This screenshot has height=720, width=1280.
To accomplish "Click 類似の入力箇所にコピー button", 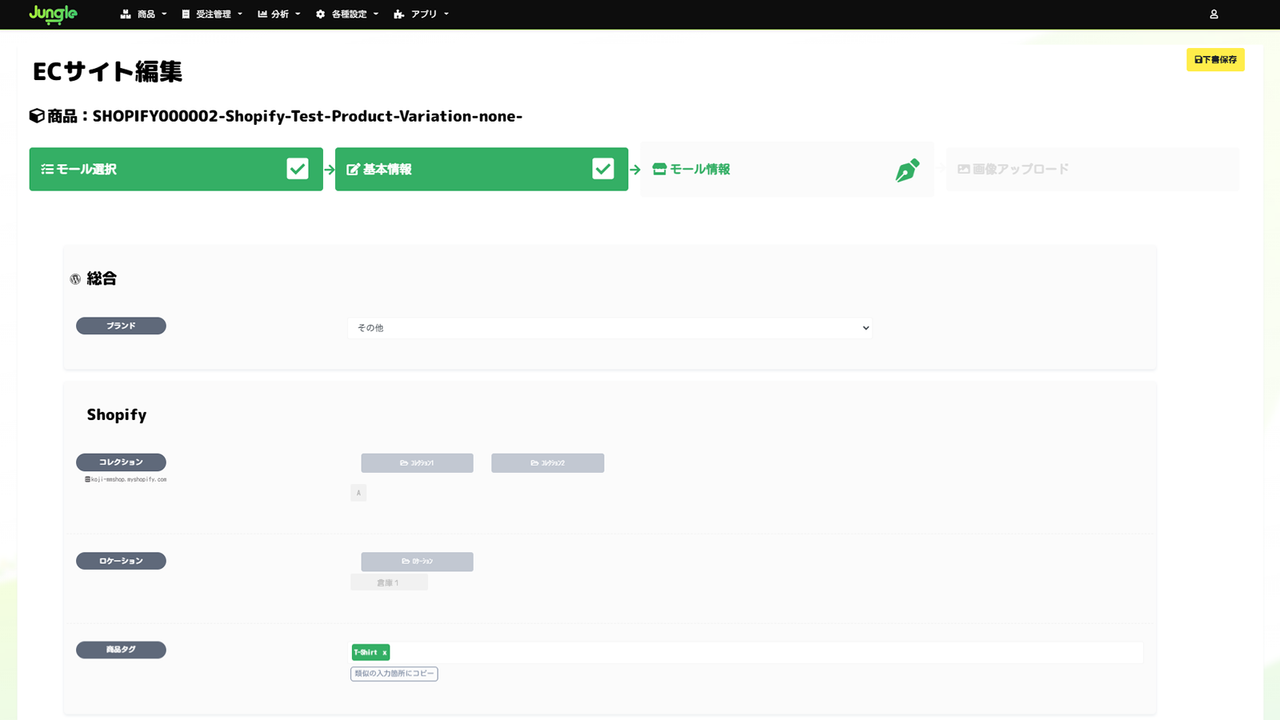I will click(x=394, y=674).
